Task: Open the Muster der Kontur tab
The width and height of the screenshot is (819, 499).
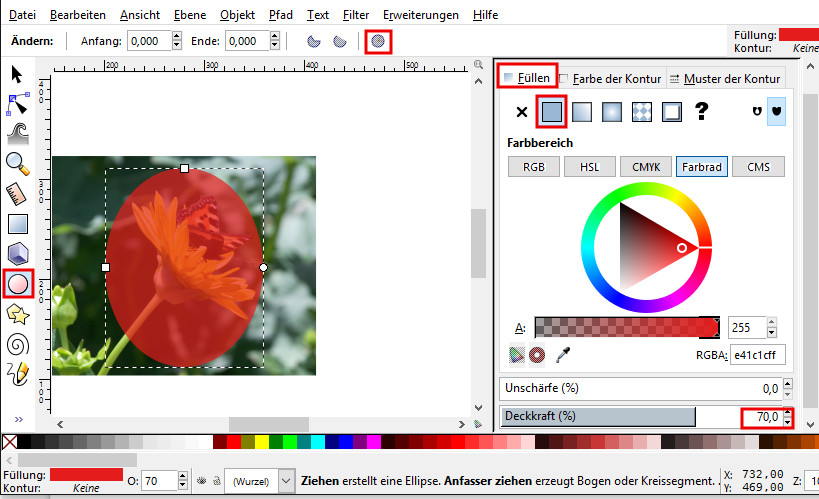Action: 726,79
